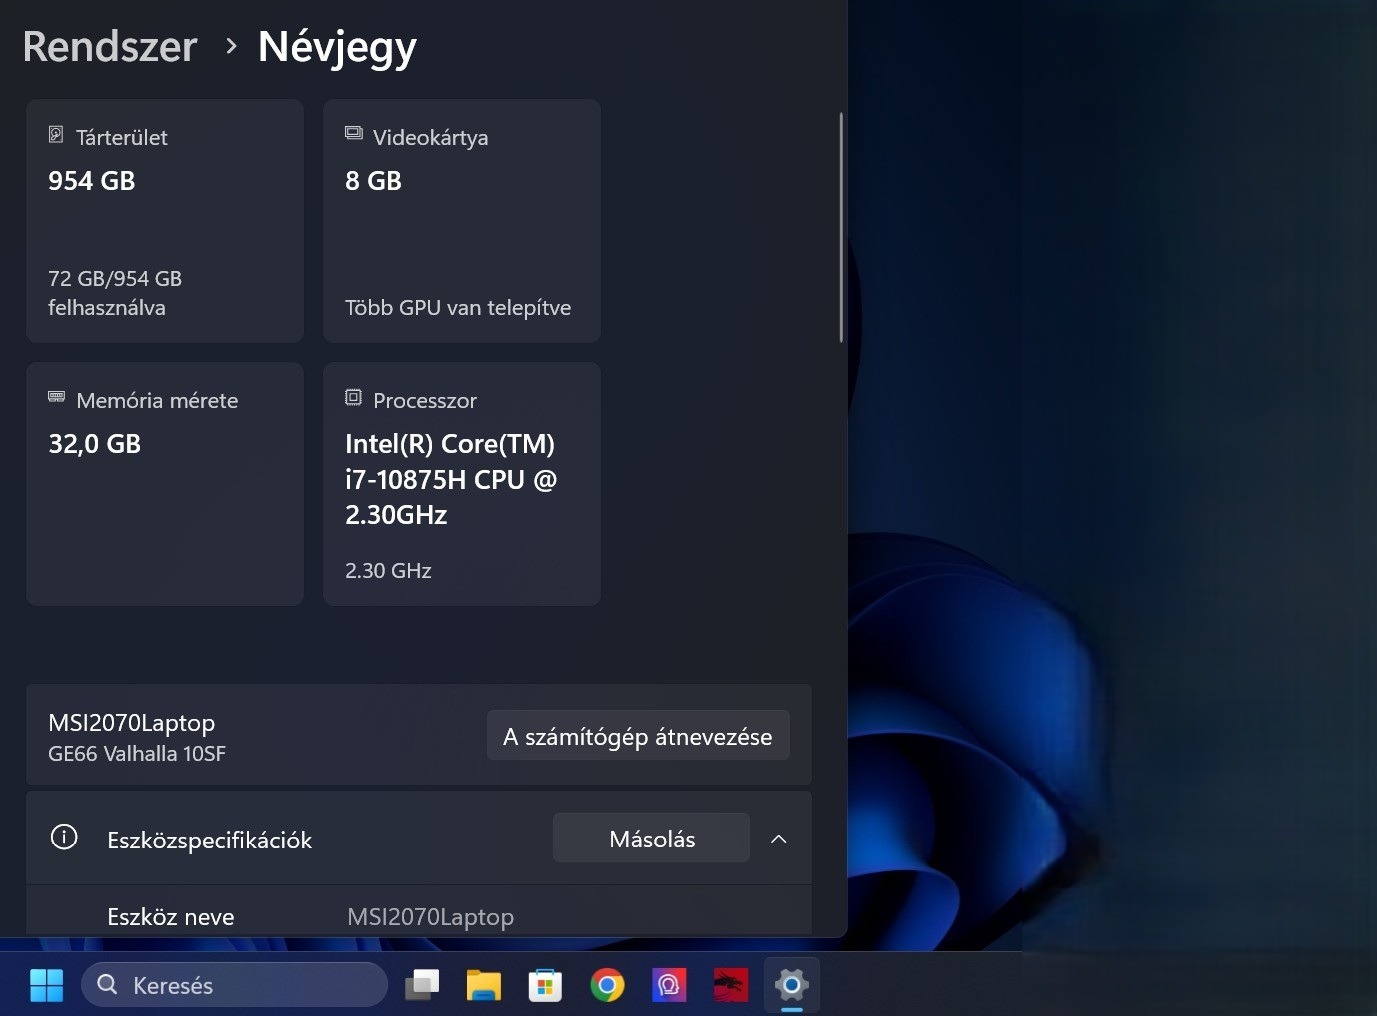Click the Tárterület storage icon
This screenshot has height=1016, width=1377.
(56, 135)
